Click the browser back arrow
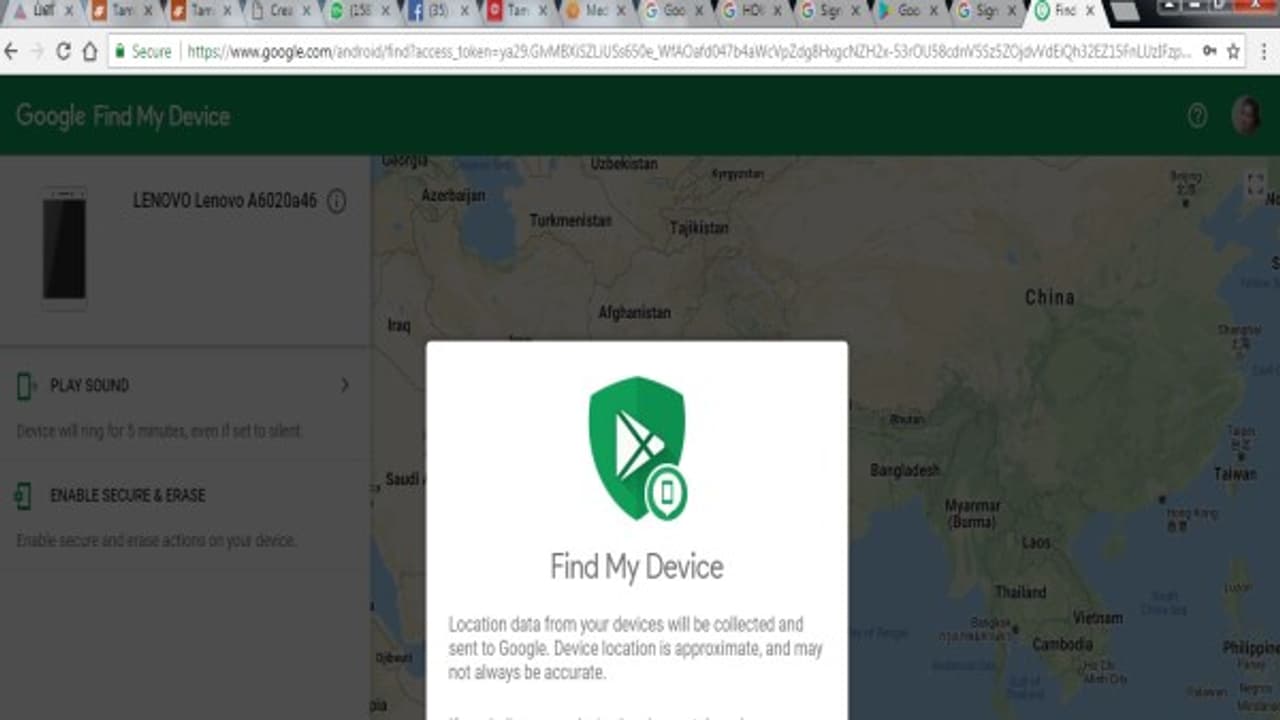Image resolution: width=1280 pixels, height=720 pixels. [x=14, y=51]
